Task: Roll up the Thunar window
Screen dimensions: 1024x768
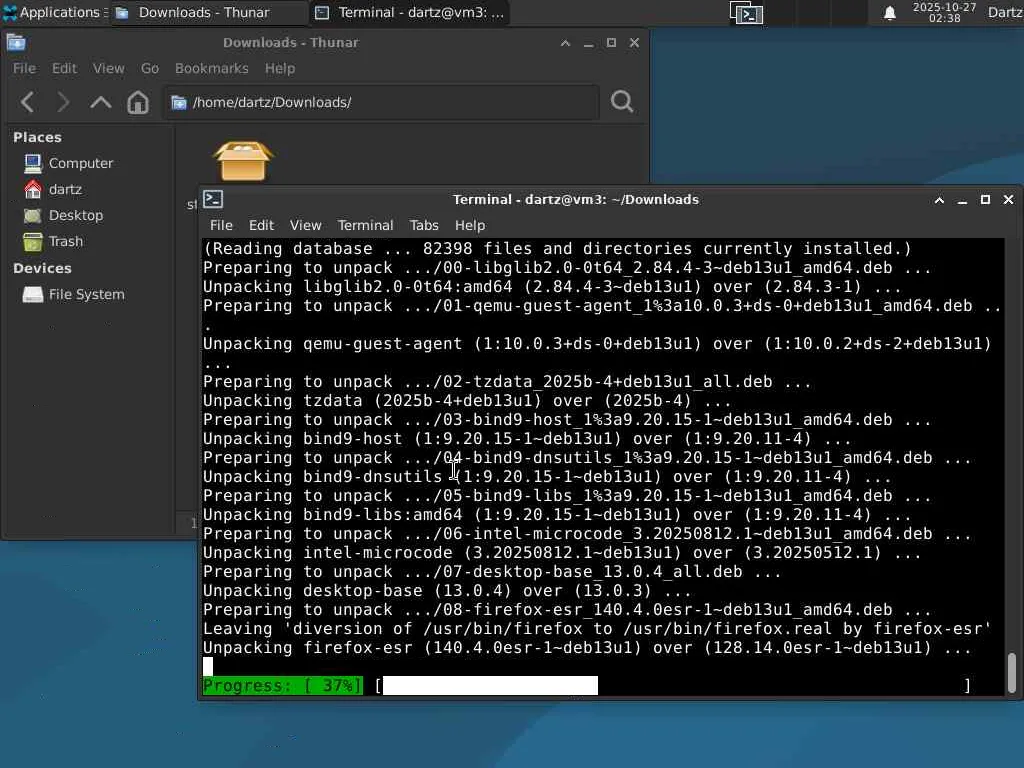Action: (x=566, y=43)
